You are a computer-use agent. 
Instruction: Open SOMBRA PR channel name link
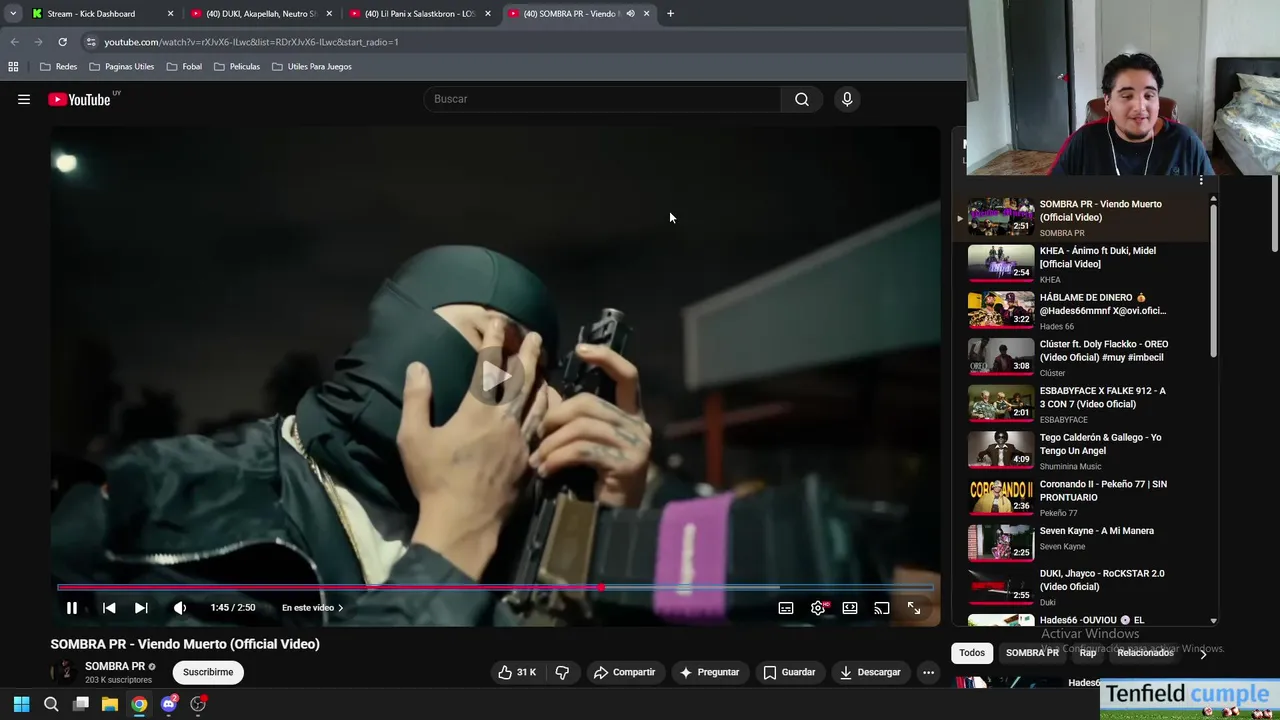pyautogui.click(x=115, y=666)
